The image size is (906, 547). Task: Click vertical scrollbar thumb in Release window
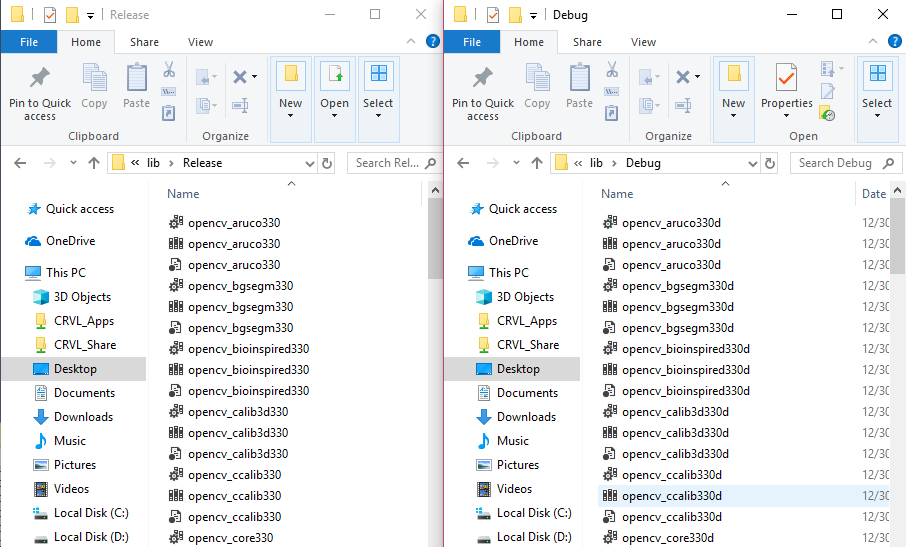tap(435, 239)
